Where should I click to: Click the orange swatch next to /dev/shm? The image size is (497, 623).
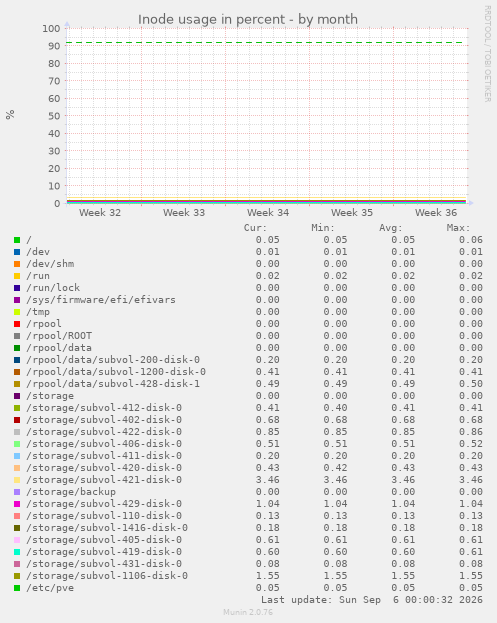point(17,264)
